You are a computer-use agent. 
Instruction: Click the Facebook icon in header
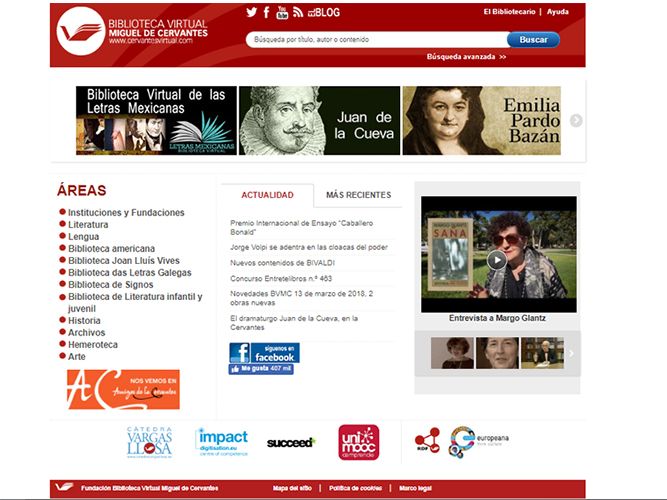(267, 12)
